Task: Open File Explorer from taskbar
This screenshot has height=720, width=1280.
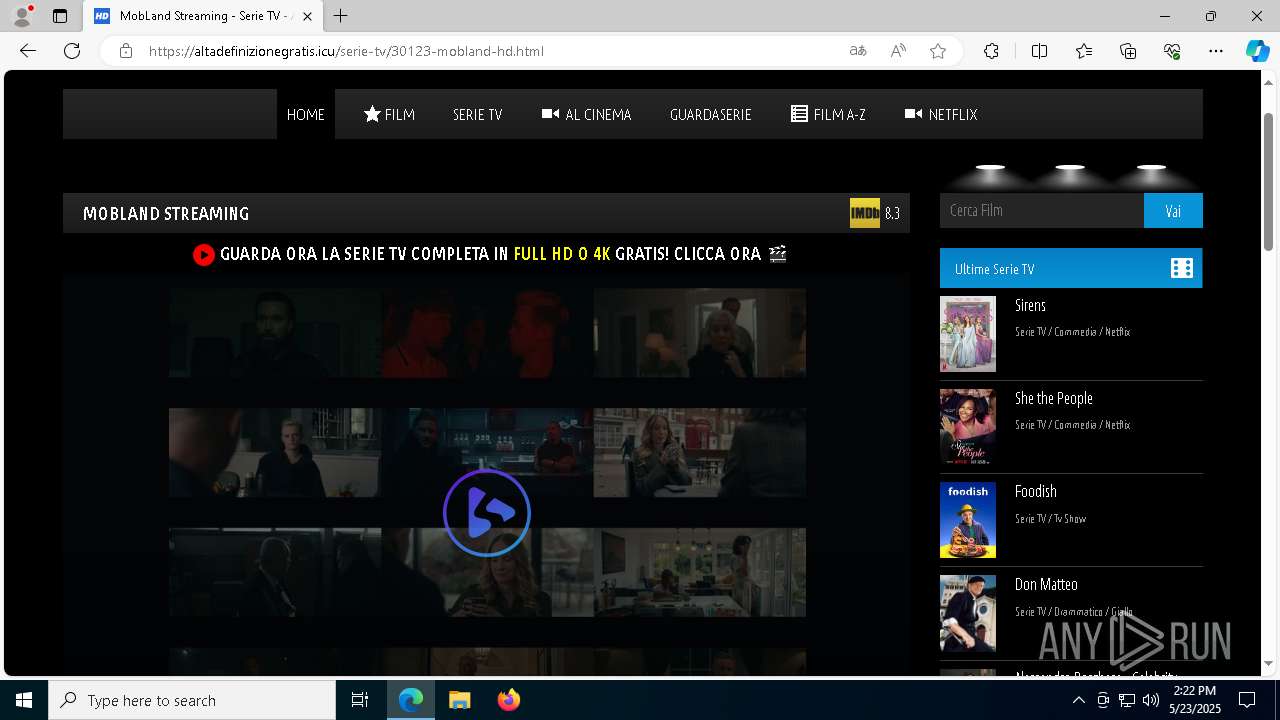Action: tap(459, 700)
